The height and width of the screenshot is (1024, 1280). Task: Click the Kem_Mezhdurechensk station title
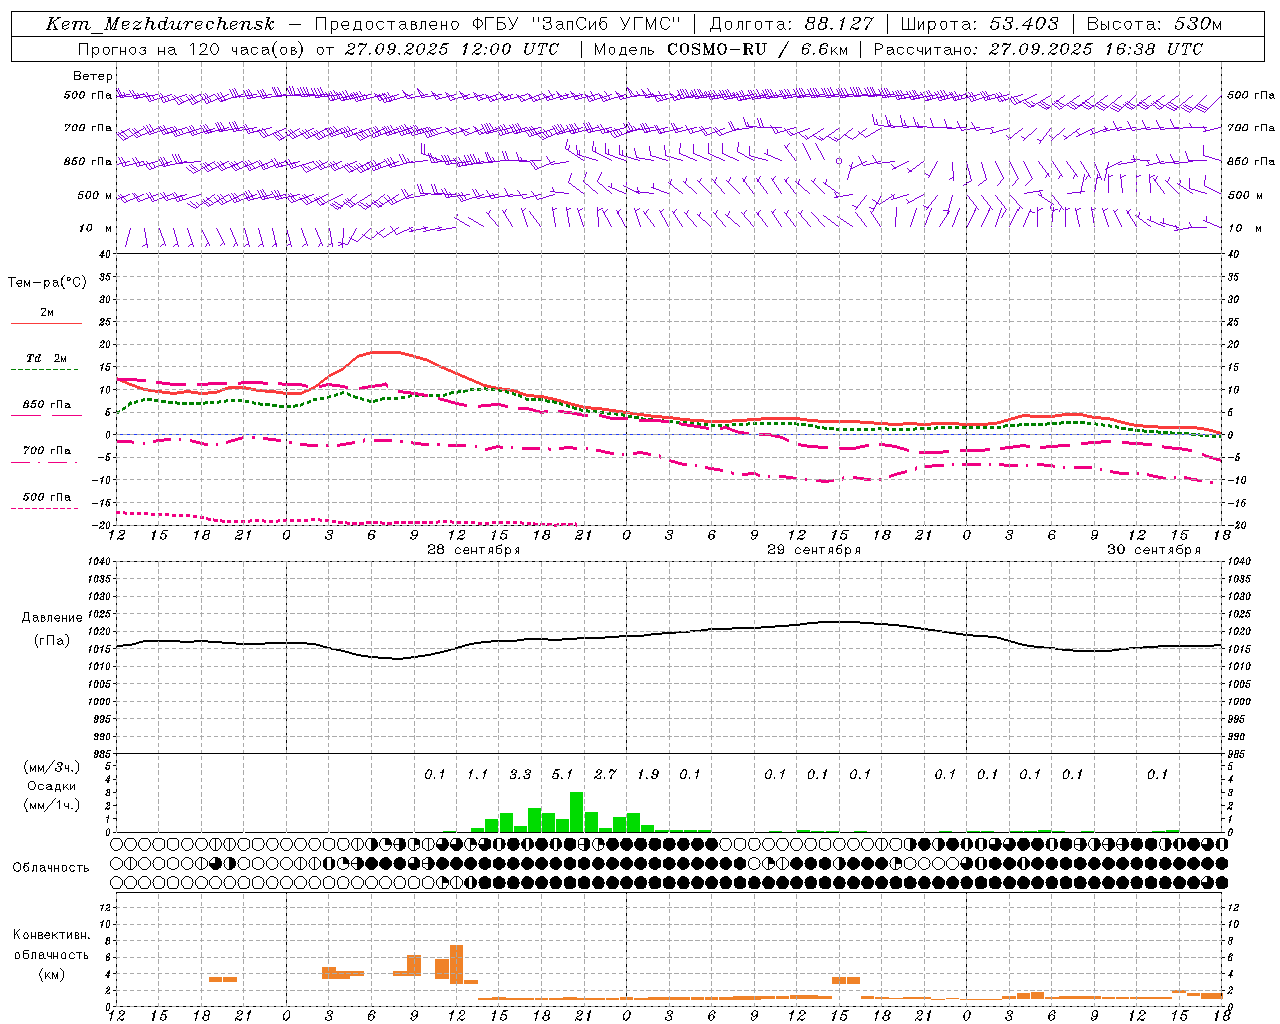pyautogui.click(x=160, y=24)
